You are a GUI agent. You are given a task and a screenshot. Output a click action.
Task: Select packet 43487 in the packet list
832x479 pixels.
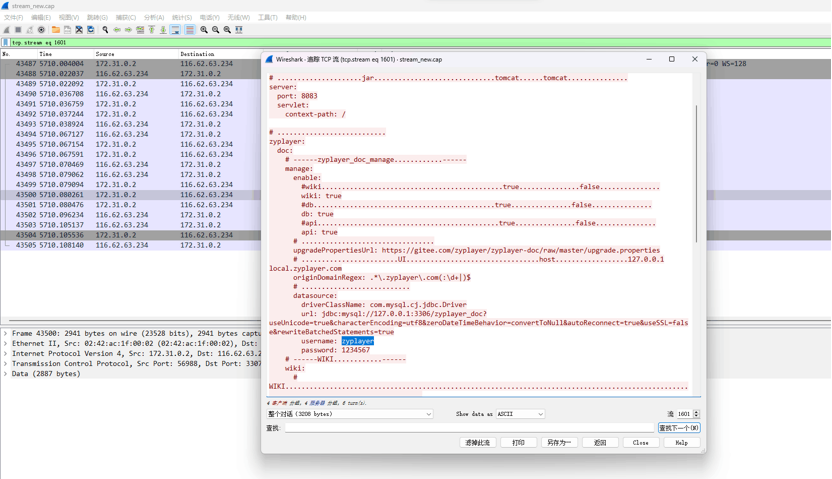click(x=131, y=64)
